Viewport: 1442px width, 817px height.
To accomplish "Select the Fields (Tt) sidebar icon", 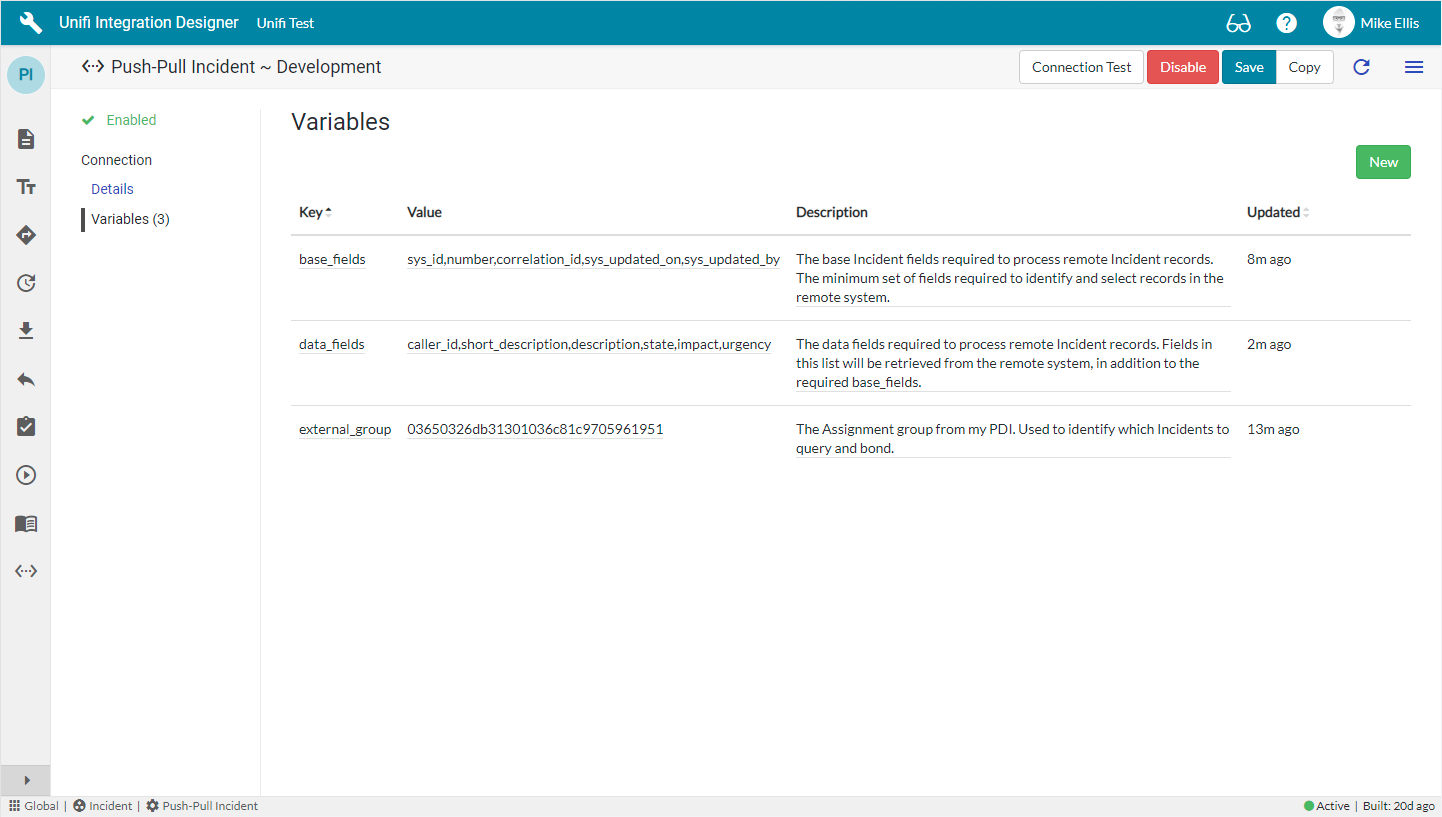I will [25, 187].
